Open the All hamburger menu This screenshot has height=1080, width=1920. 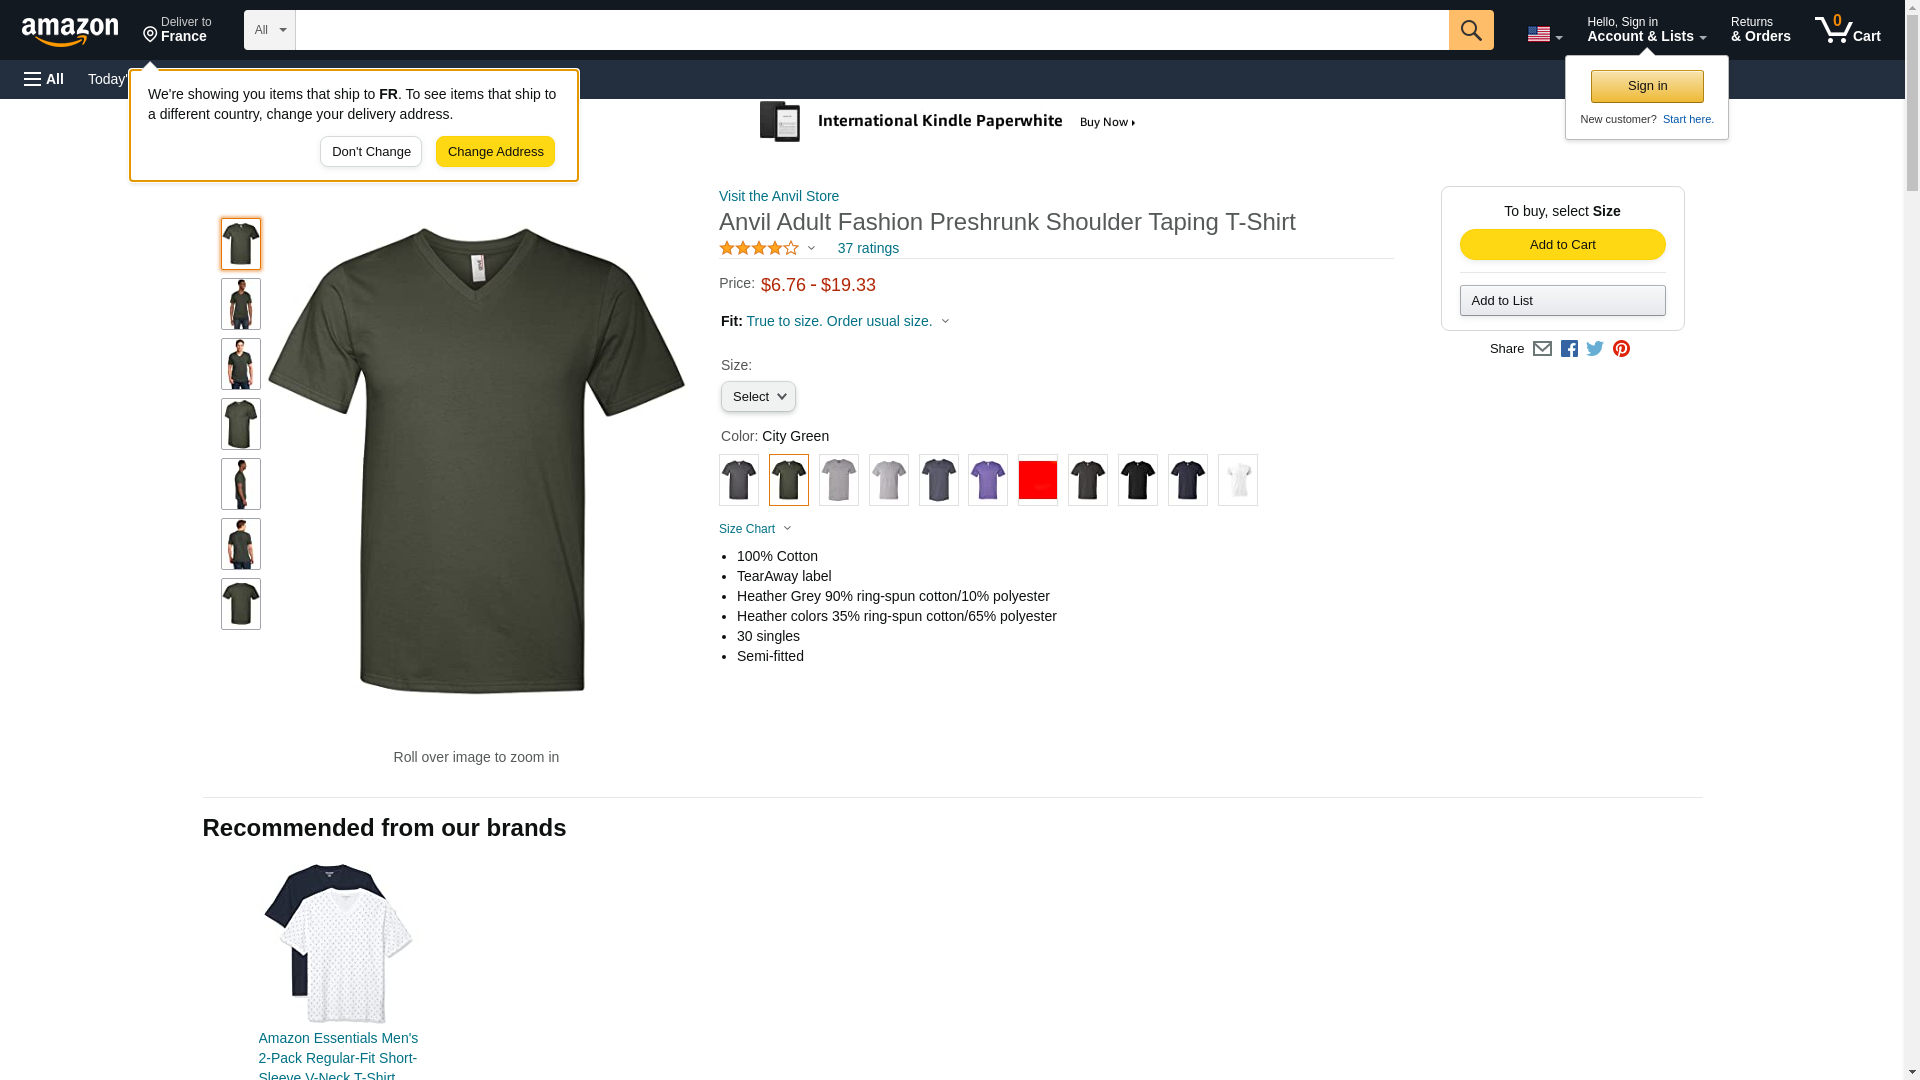44,79
